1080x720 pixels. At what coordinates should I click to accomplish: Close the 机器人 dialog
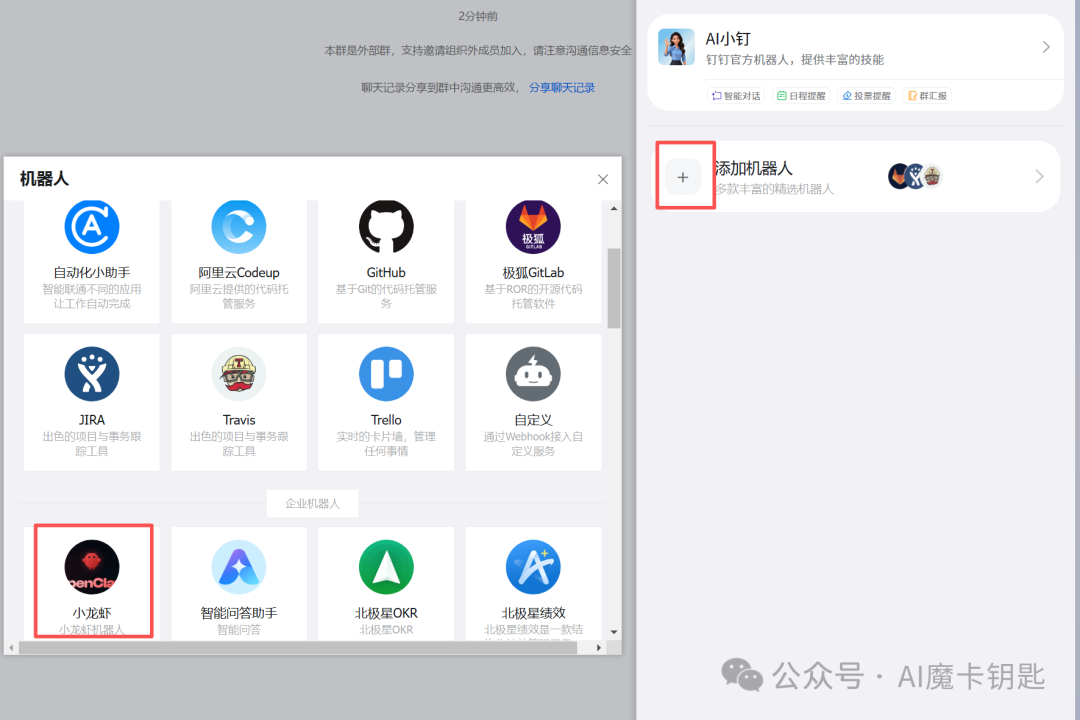point(603,179)
